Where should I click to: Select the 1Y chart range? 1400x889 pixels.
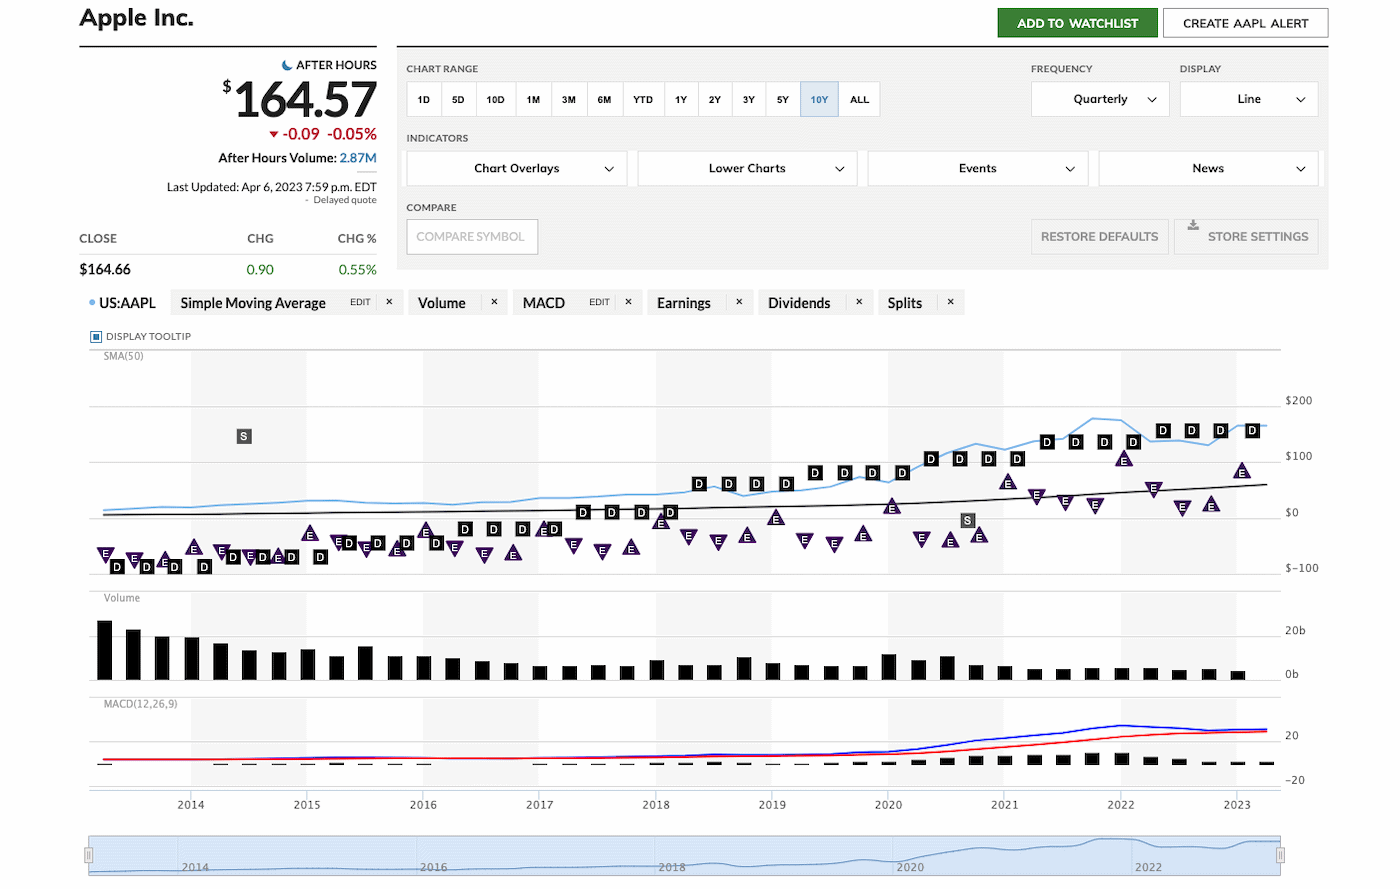(681, 99)
